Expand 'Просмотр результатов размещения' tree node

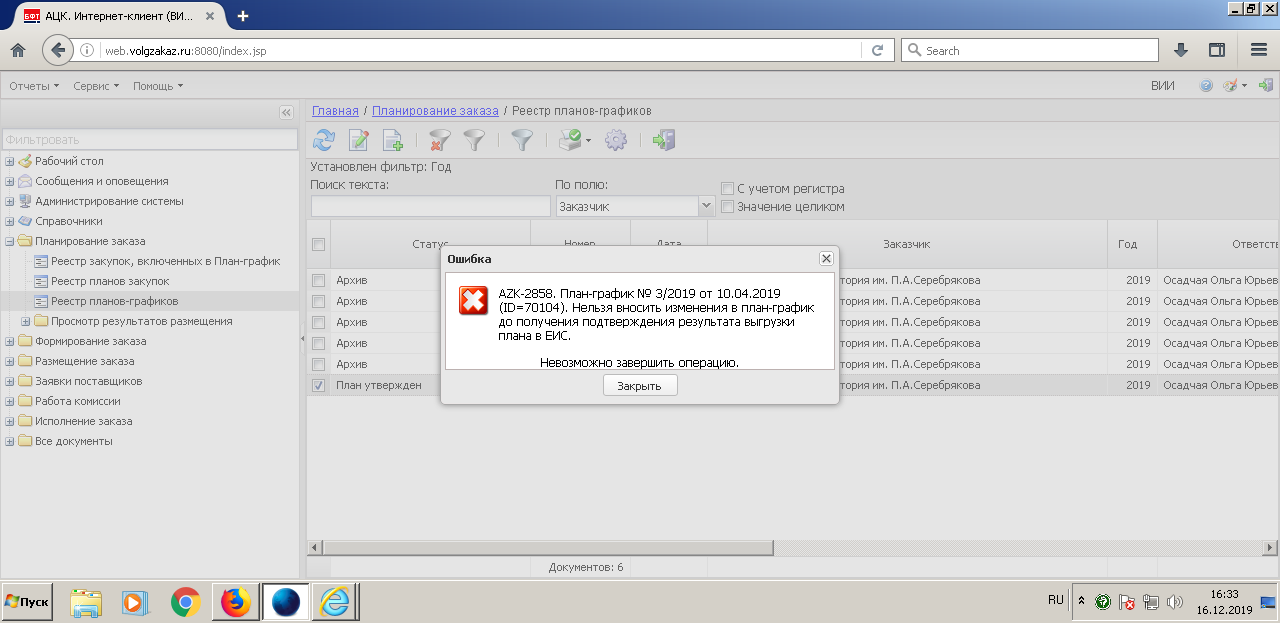[26, 321]
